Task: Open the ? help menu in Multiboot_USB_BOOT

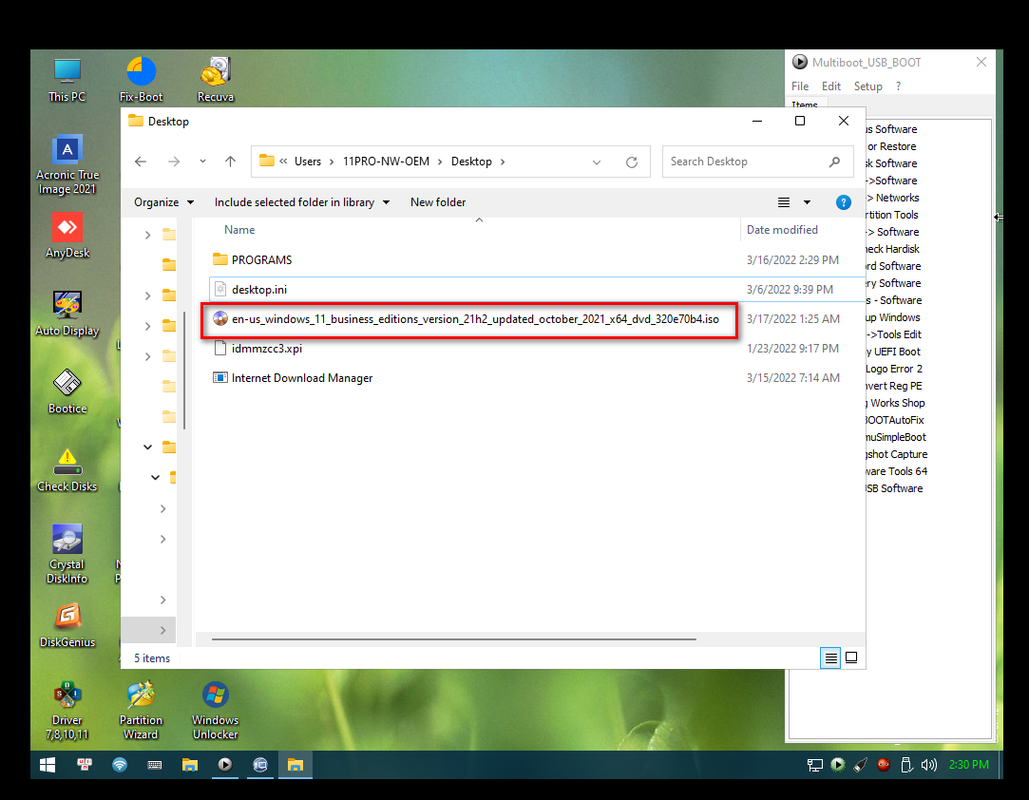Action: pos(898,86)
